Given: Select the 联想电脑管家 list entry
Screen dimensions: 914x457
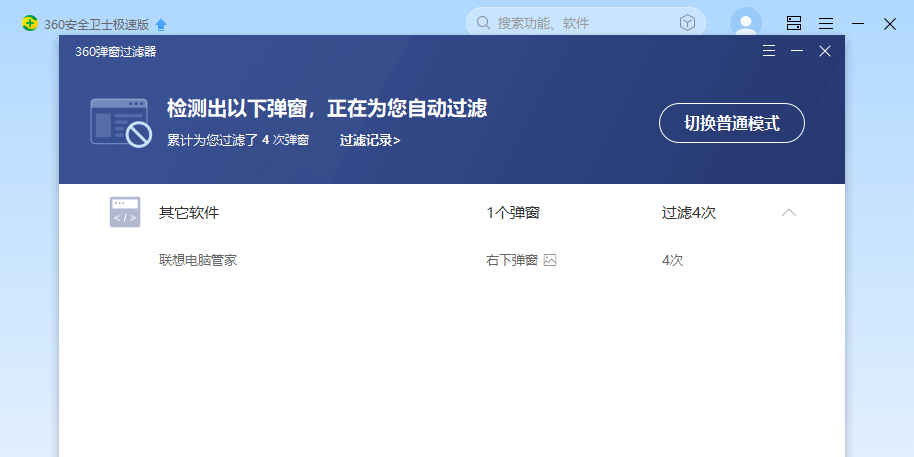Looking at the screenshot, I should click(x=198, y=260).
